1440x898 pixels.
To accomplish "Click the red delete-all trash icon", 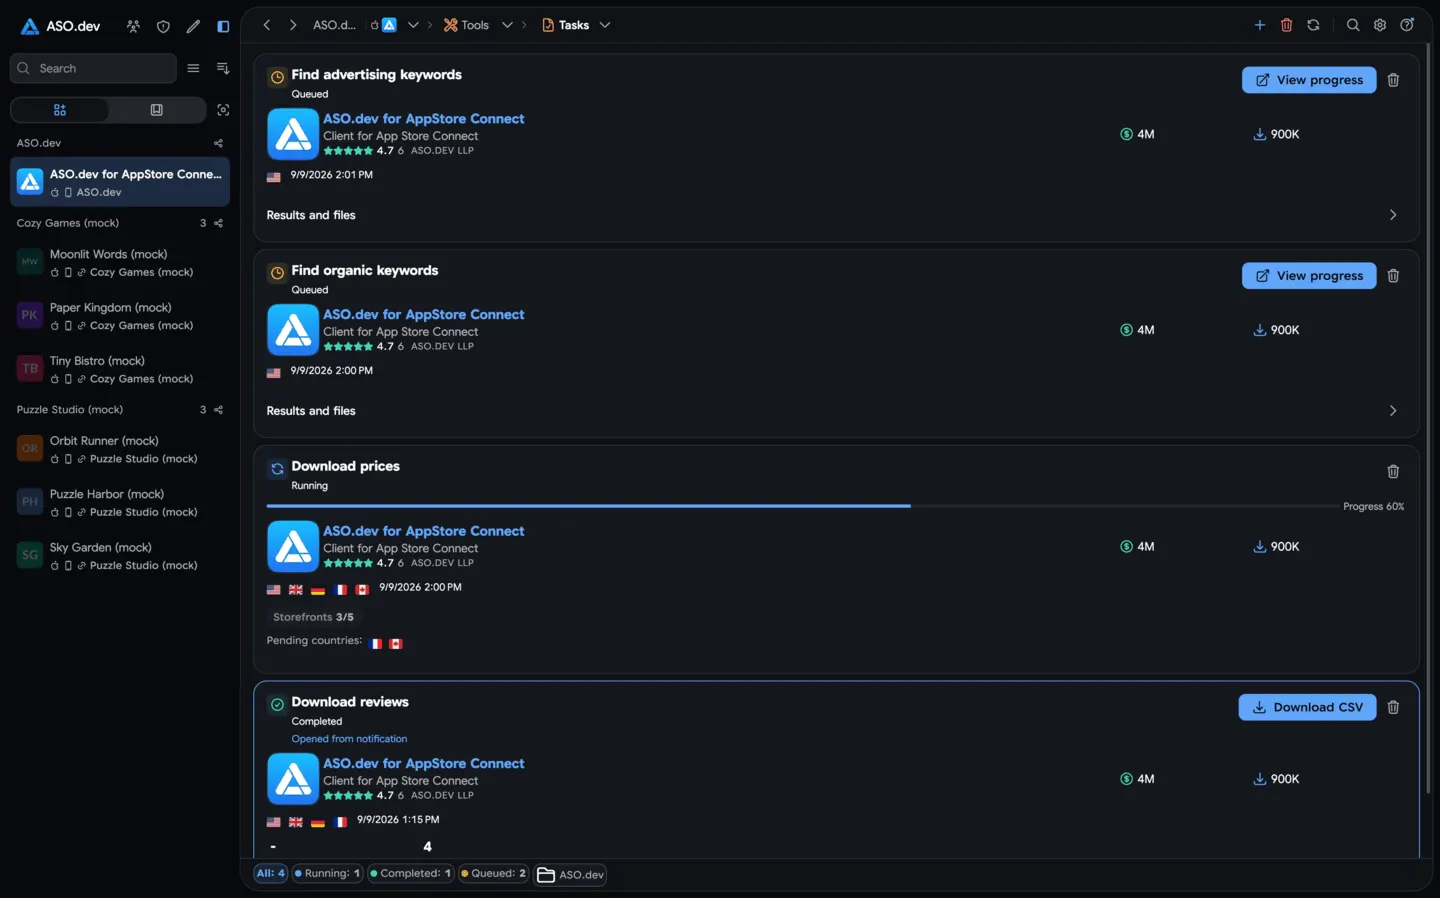I will (1287, 25).
